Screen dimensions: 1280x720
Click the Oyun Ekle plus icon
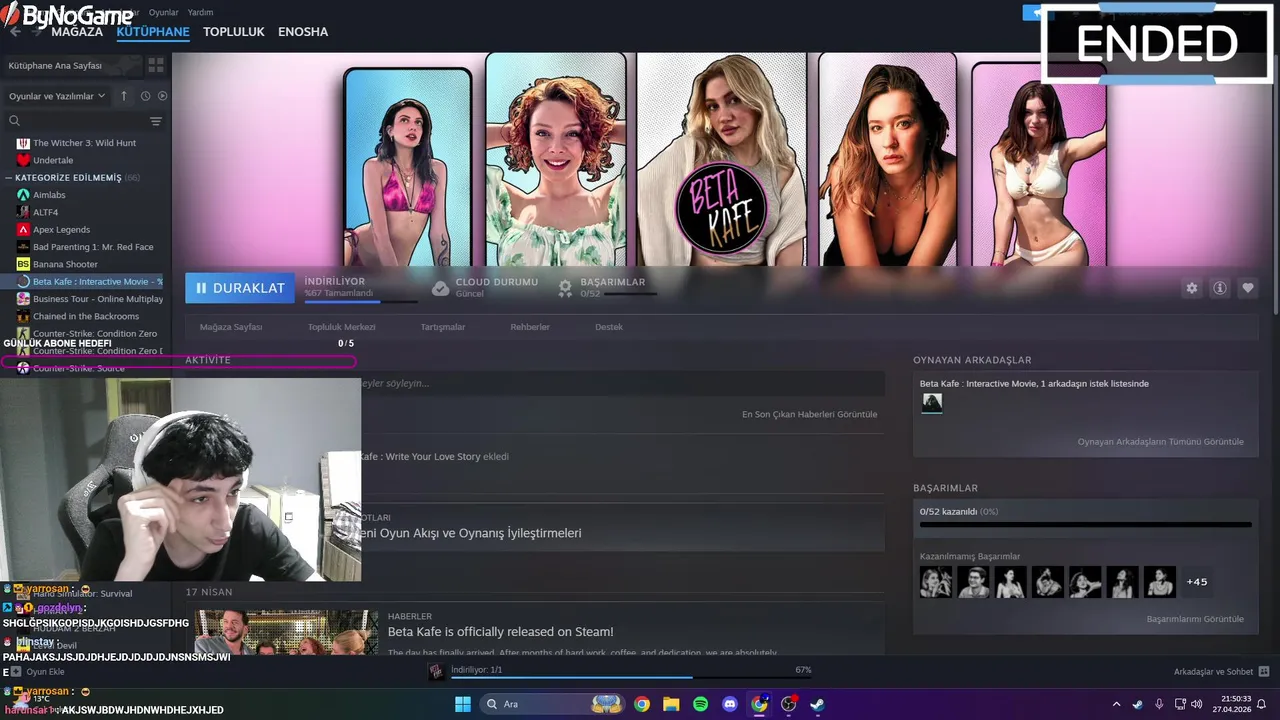click(x=15, y=672)
